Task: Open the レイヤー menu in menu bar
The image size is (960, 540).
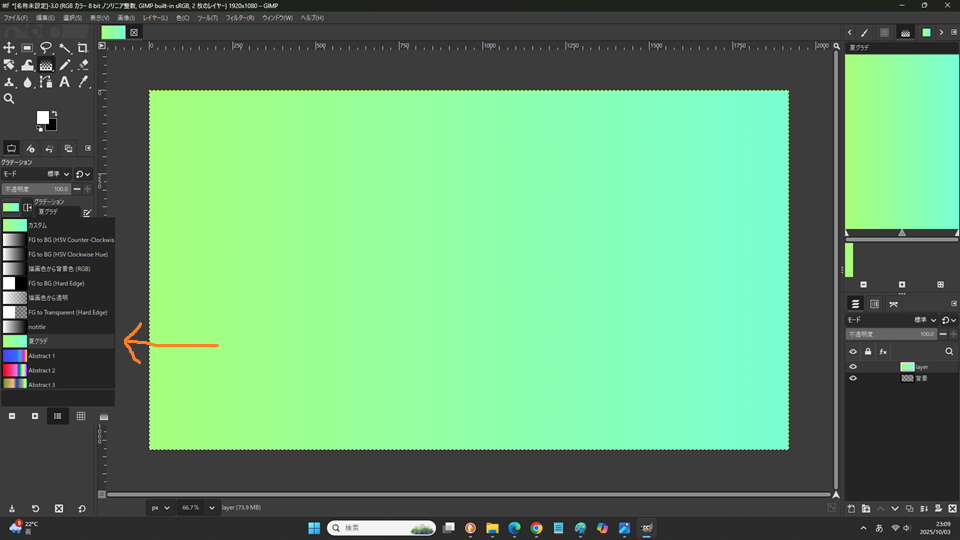Action: 155,18
